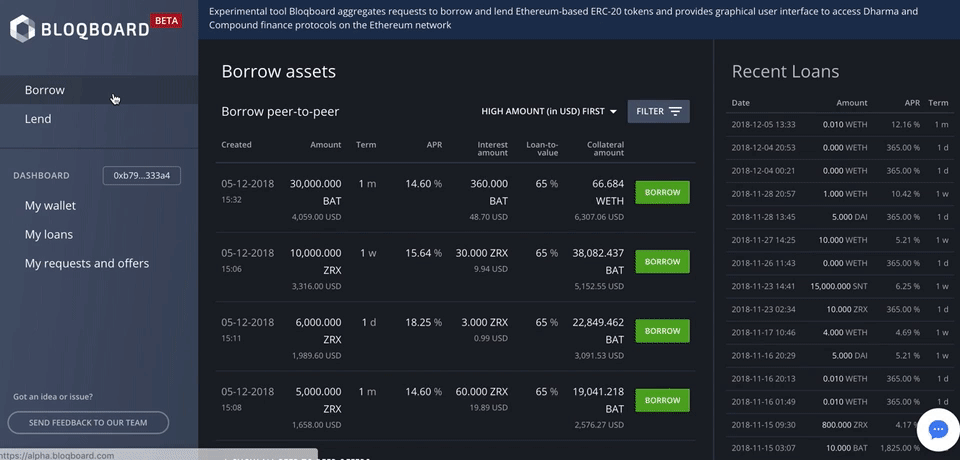960x460 pixels.
Task: Open My requests and offers
Action: [x=87, y=264]
